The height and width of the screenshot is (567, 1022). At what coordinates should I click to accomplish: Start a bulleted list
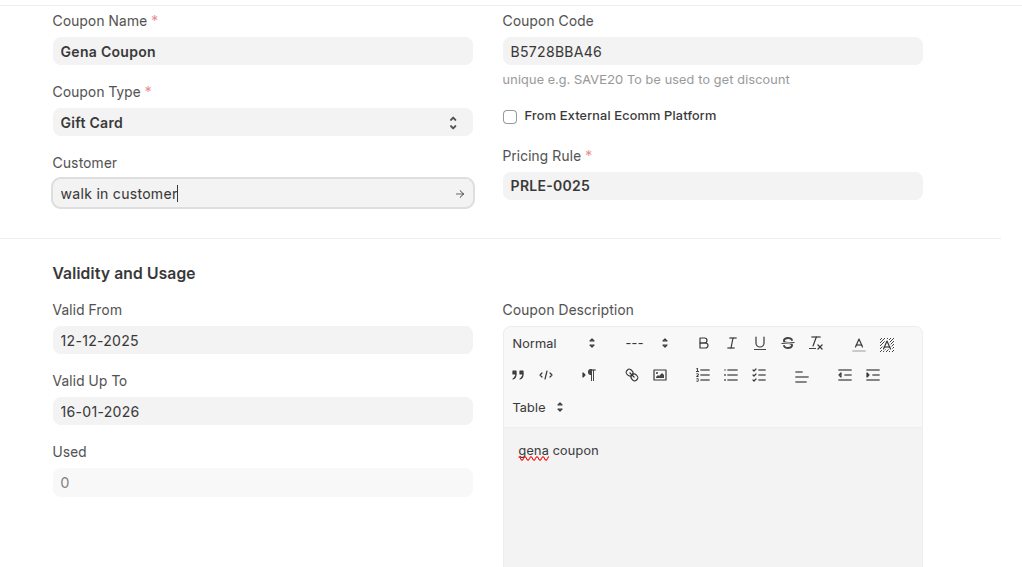coord(731,375)
